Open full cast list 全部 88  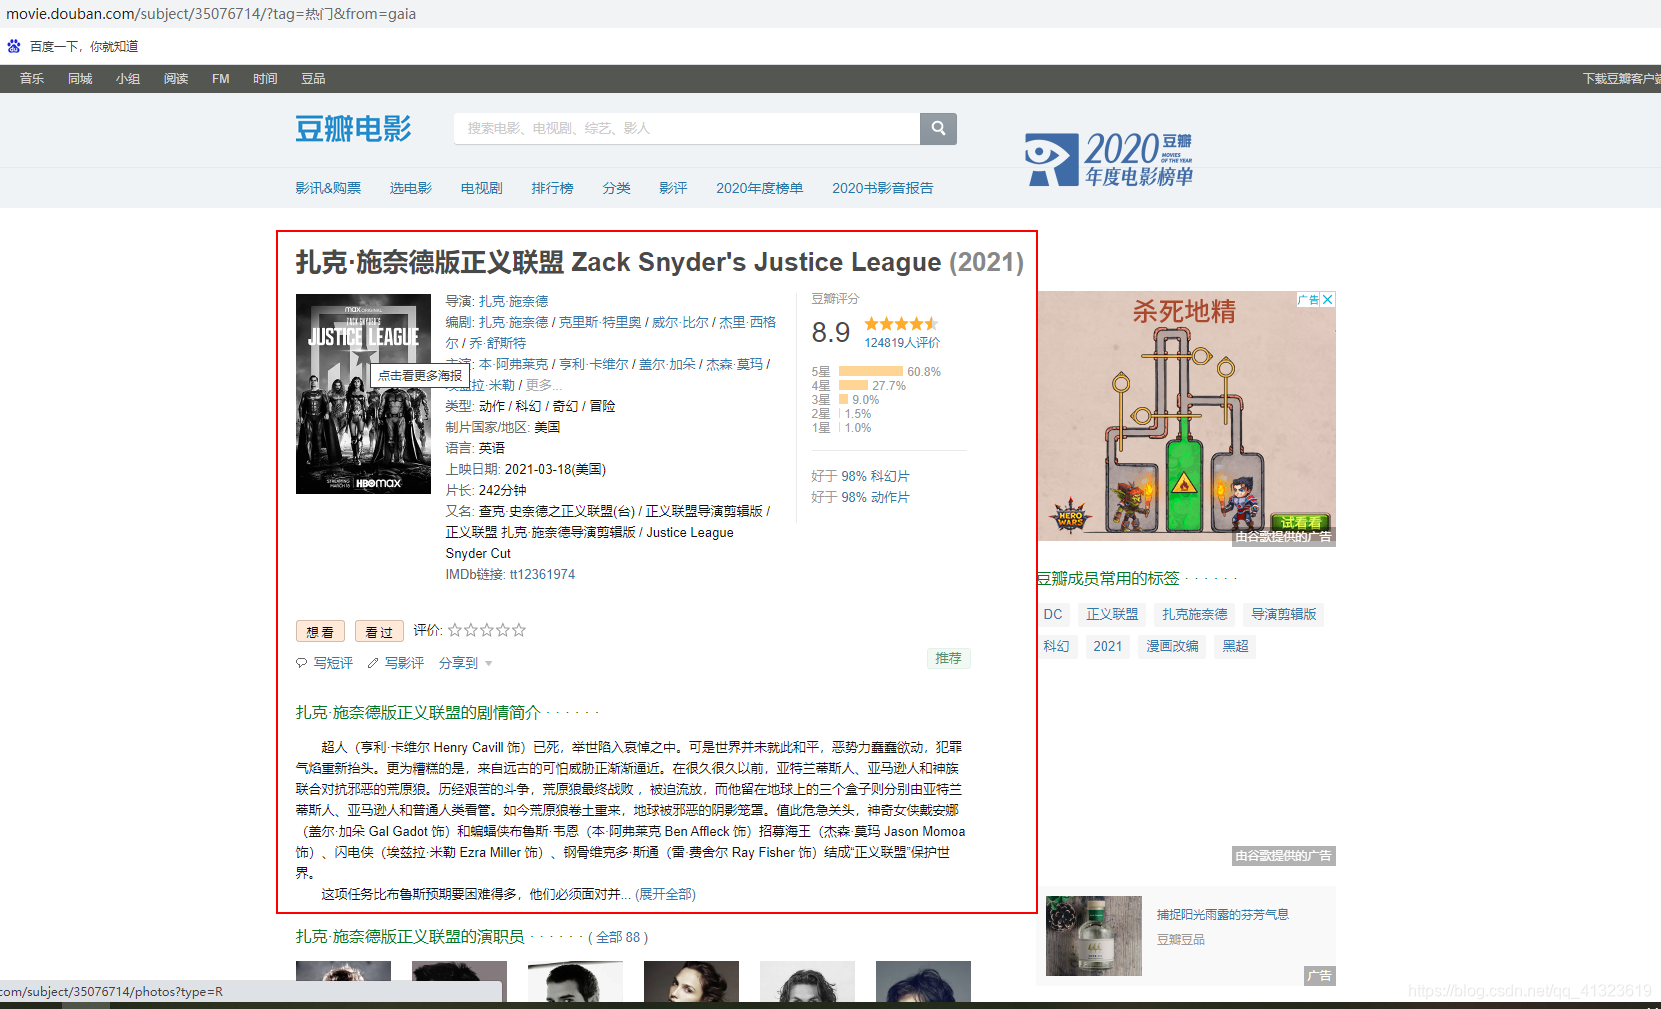point(618,937)
